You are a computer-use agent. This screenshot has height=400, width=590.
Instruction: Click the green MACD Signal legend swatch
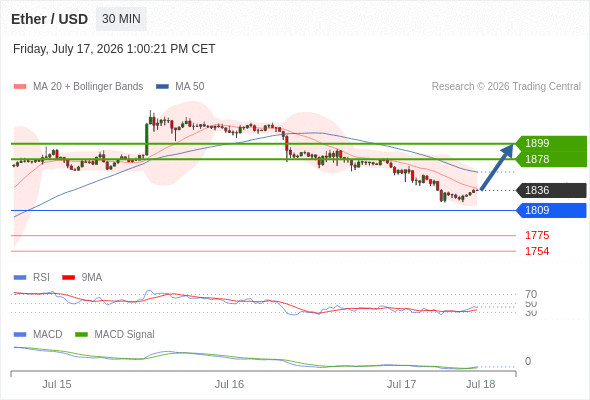point(81,335)
